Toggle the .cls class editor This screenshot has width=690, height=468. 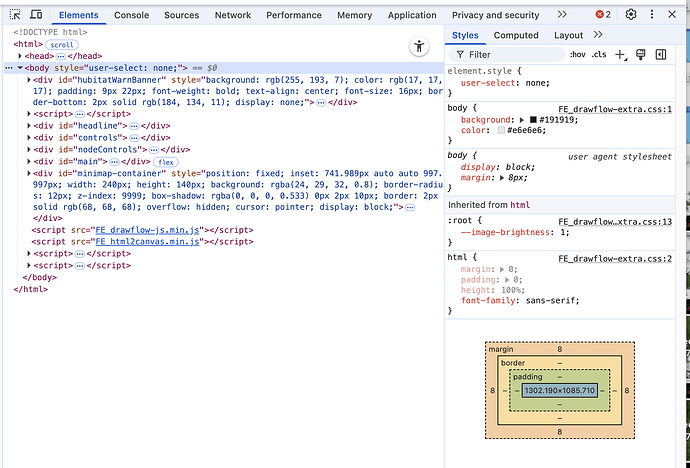598,55
